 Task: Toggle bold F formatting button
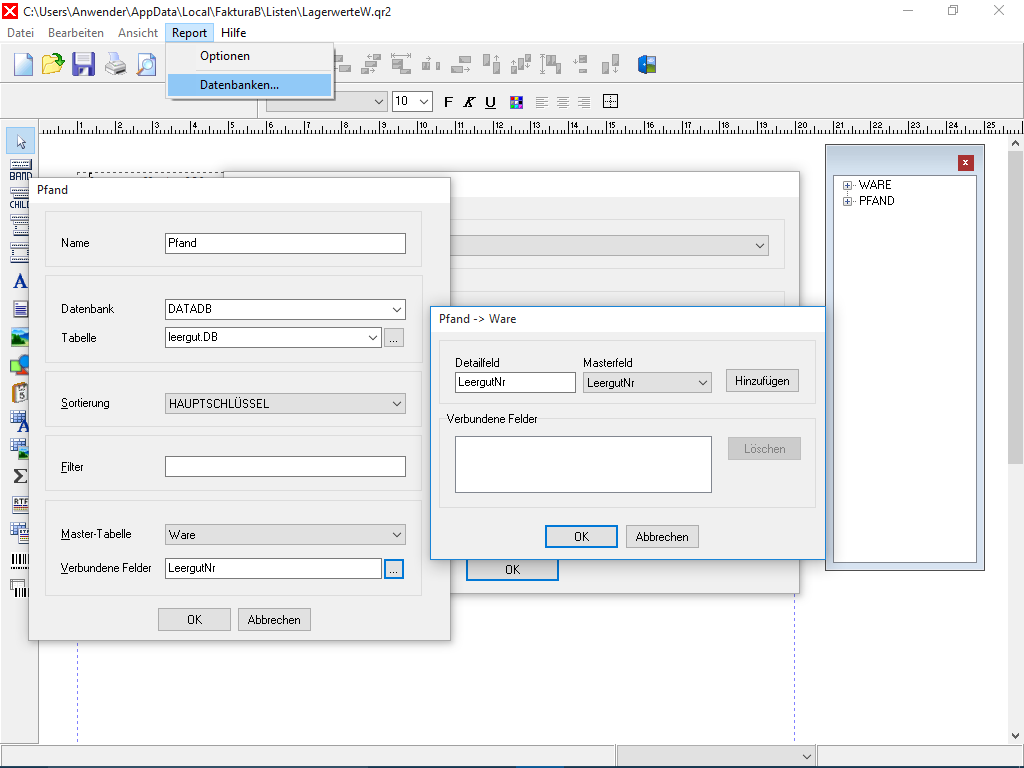coord(448,102)
